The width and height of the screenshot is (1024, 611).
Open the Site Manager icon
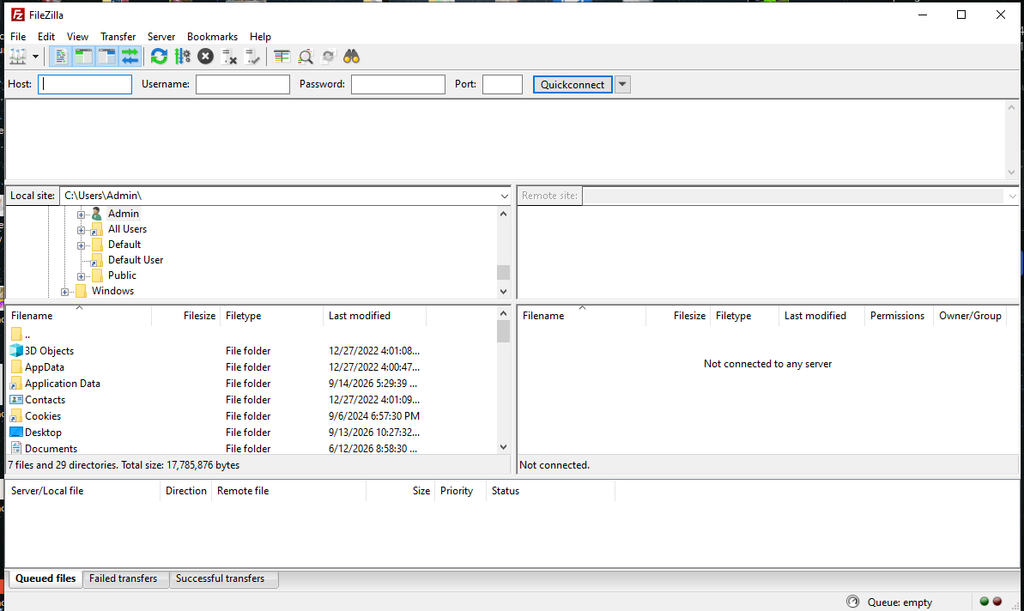18,57
